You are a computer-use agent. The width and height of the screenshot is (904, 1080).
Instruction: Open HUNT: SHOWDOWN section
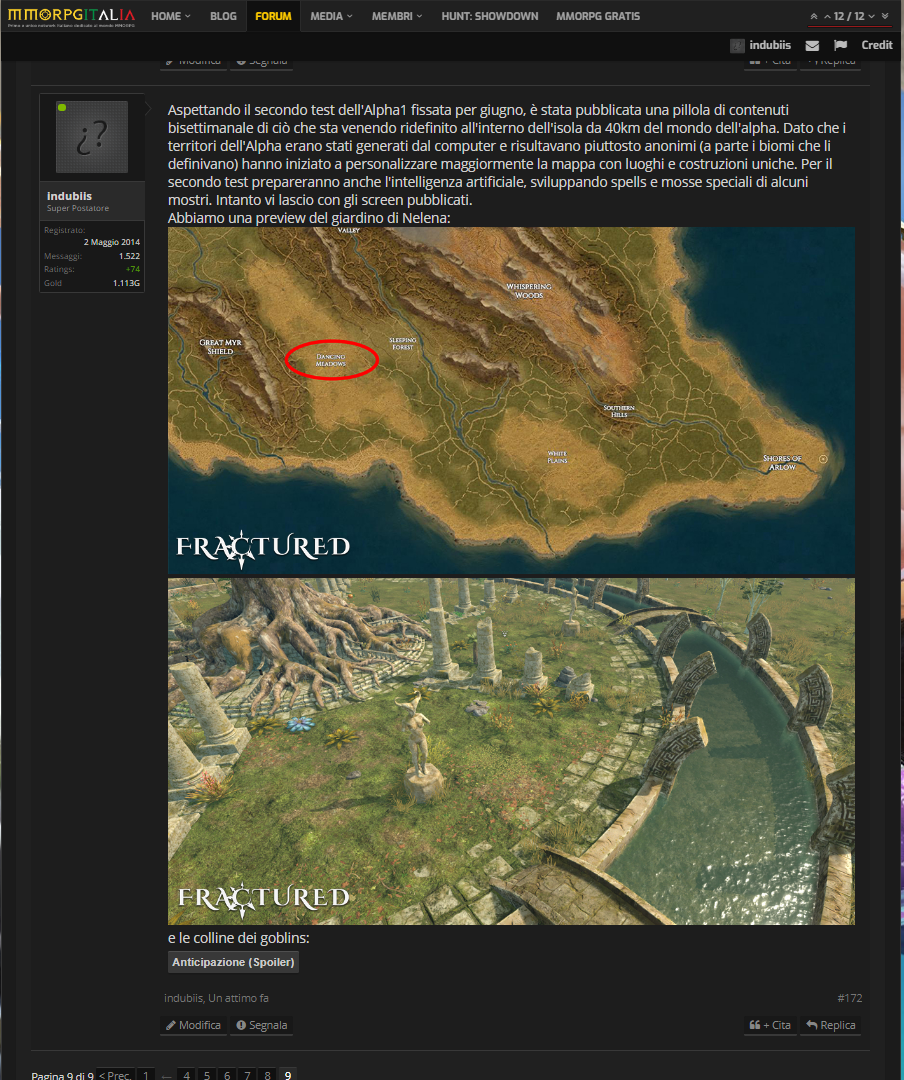coord(490,16)
